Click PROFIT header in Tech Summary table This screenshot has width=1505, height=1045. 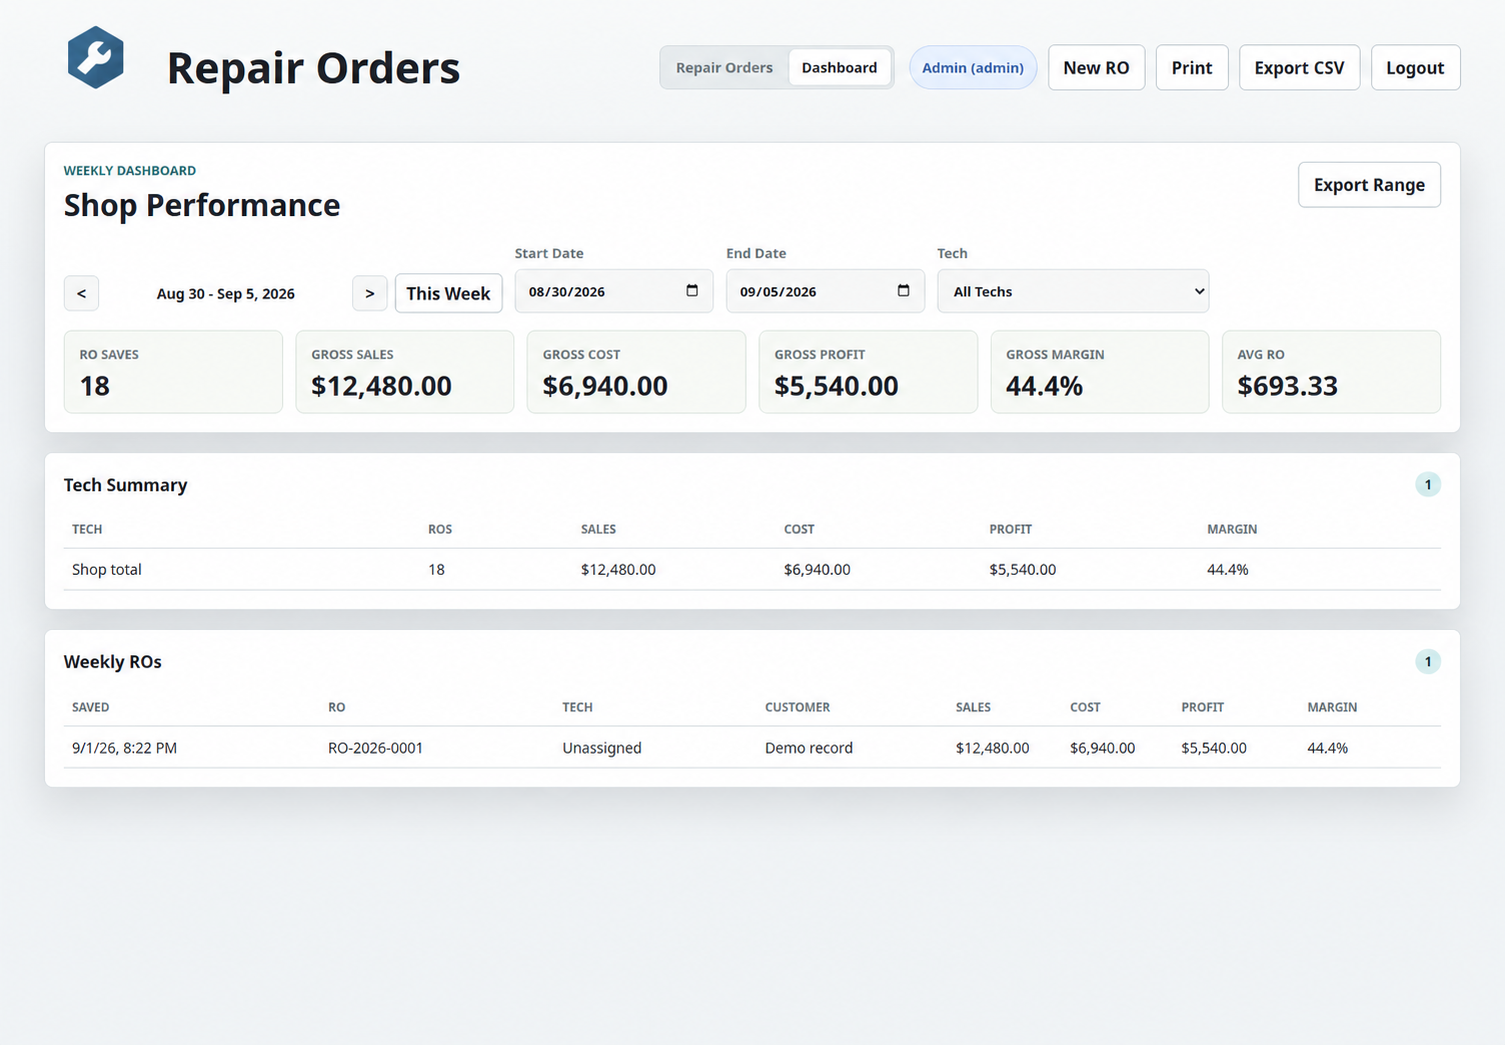pos(1010,529)
